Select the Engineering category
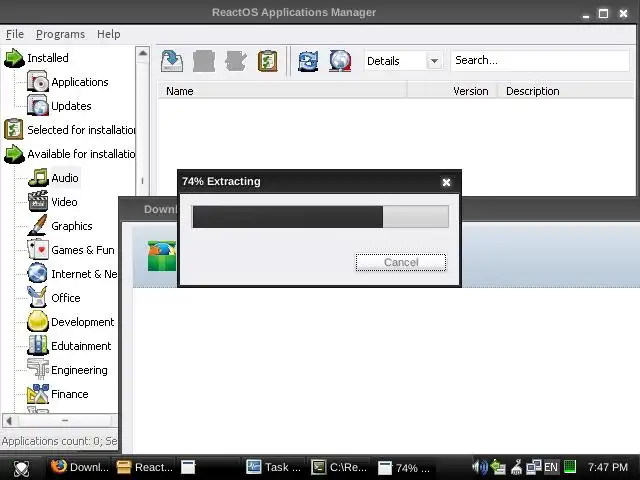 (79, 370)
